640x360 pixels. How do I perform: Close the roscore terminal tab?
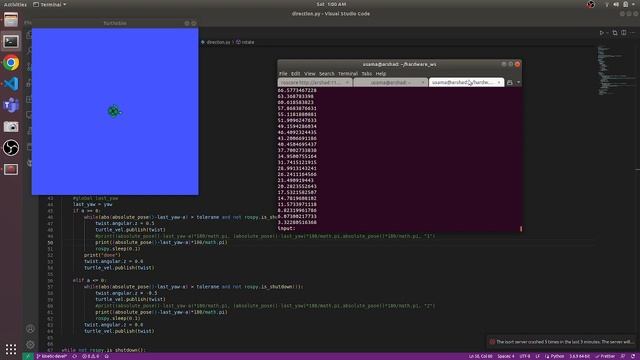(347, 82)
